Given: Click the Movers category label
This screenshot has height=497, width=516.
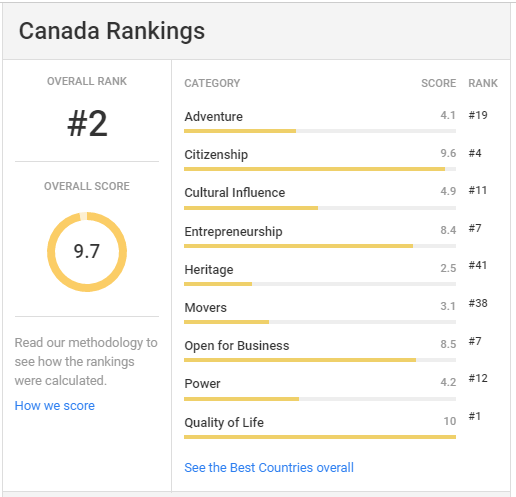Looking at the screenshot, I should point(206,307).
